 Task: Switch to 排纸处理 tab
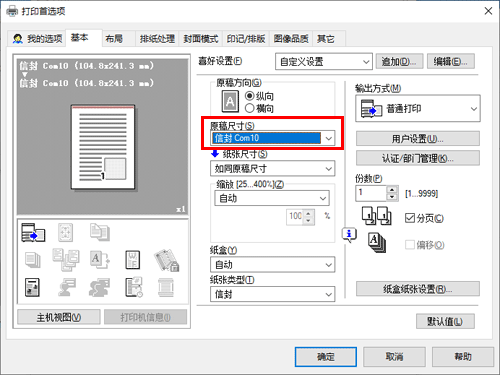[x=157, y=39]
